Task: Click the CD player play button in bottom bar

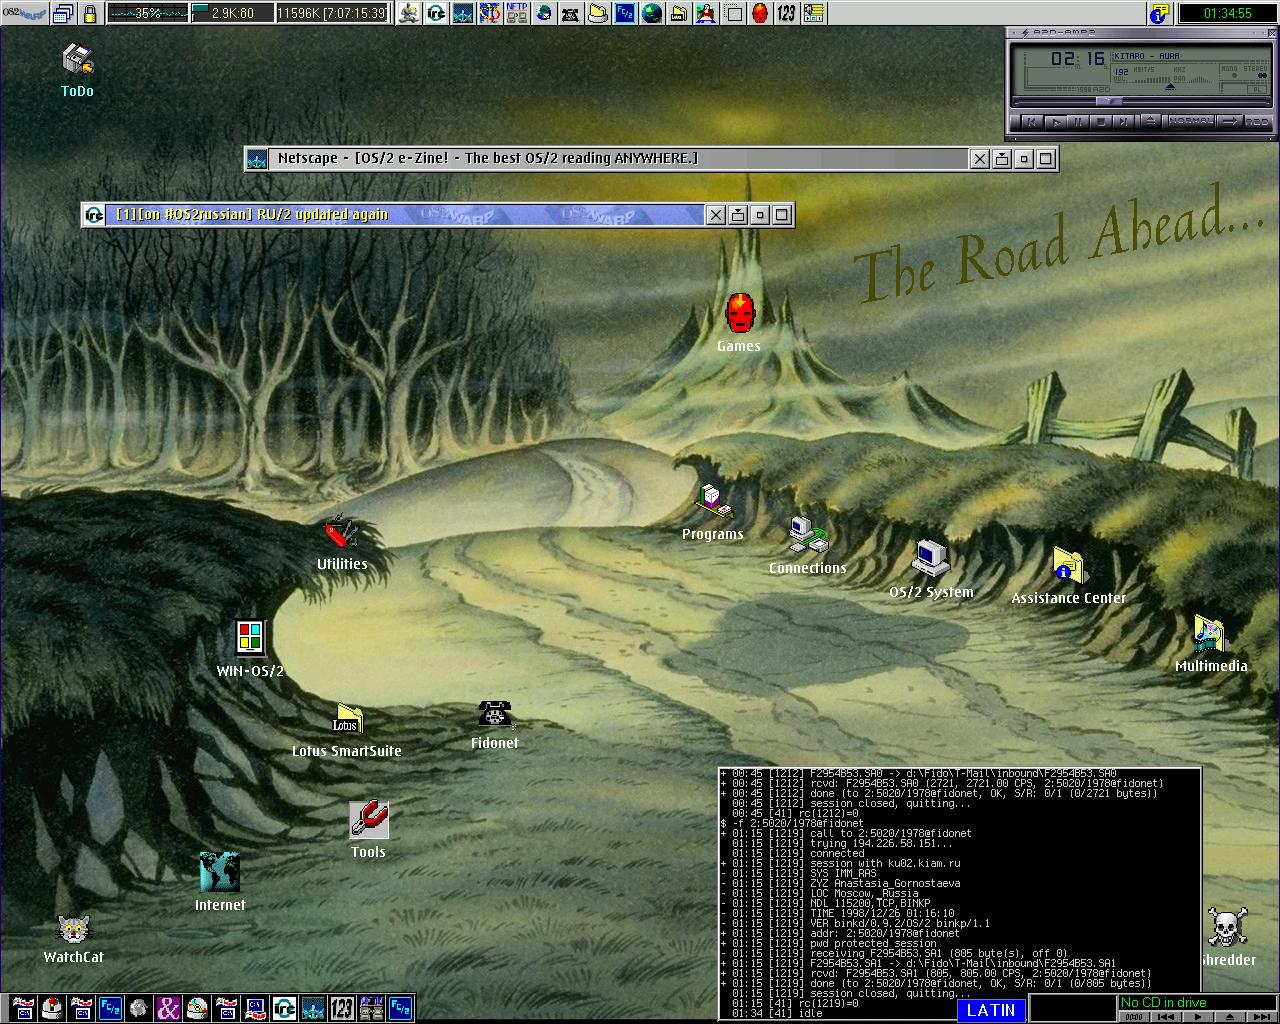Action: (1196, 1016)
